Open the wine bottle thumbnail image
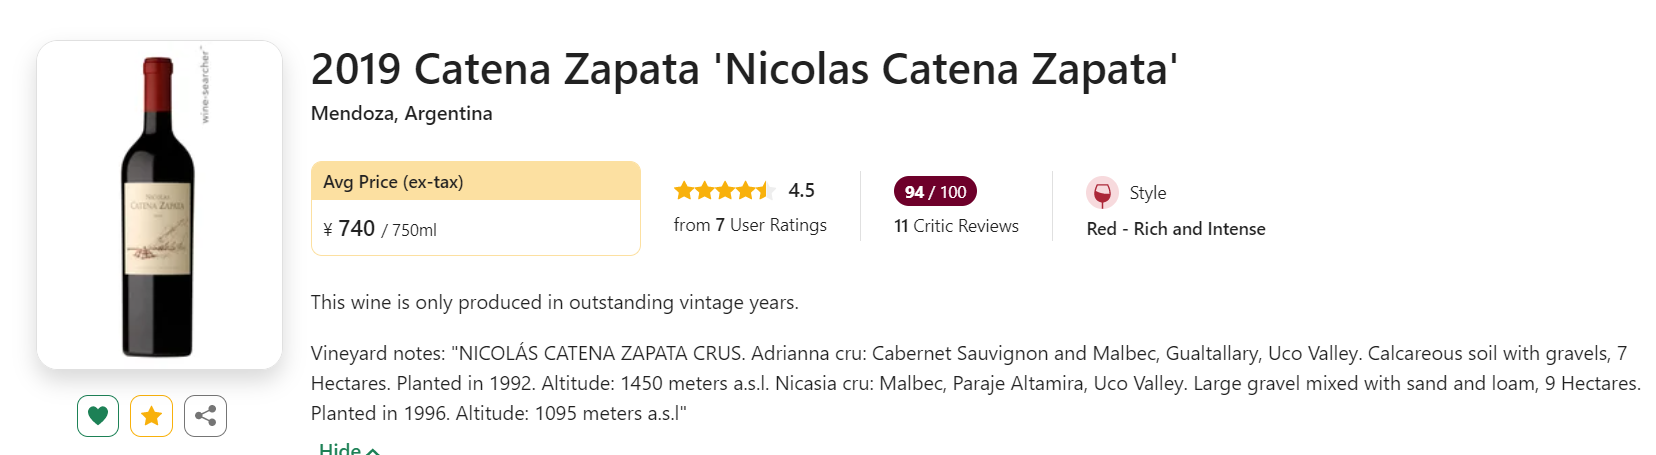Viewport: 1656px width, 455px height. [x=159, y=205]
